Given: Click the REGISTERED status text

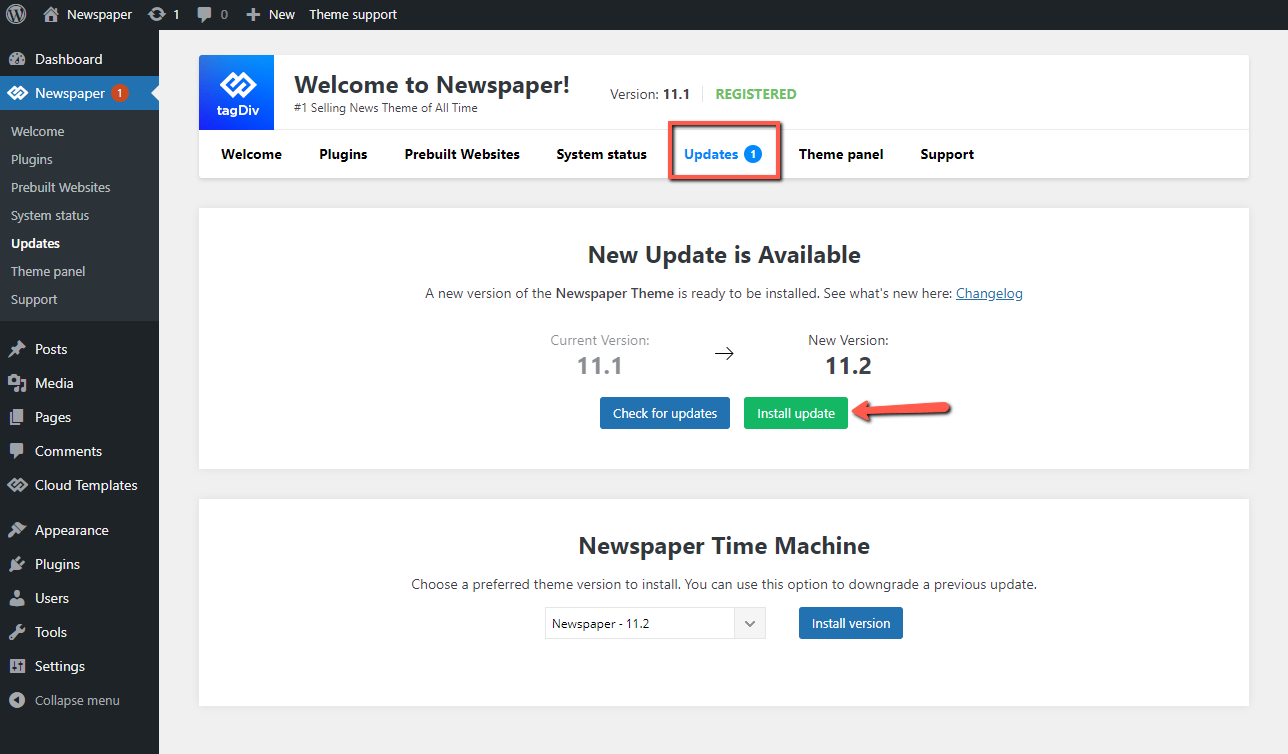Looking at the screenshot, I should click(x=756, y=94).
